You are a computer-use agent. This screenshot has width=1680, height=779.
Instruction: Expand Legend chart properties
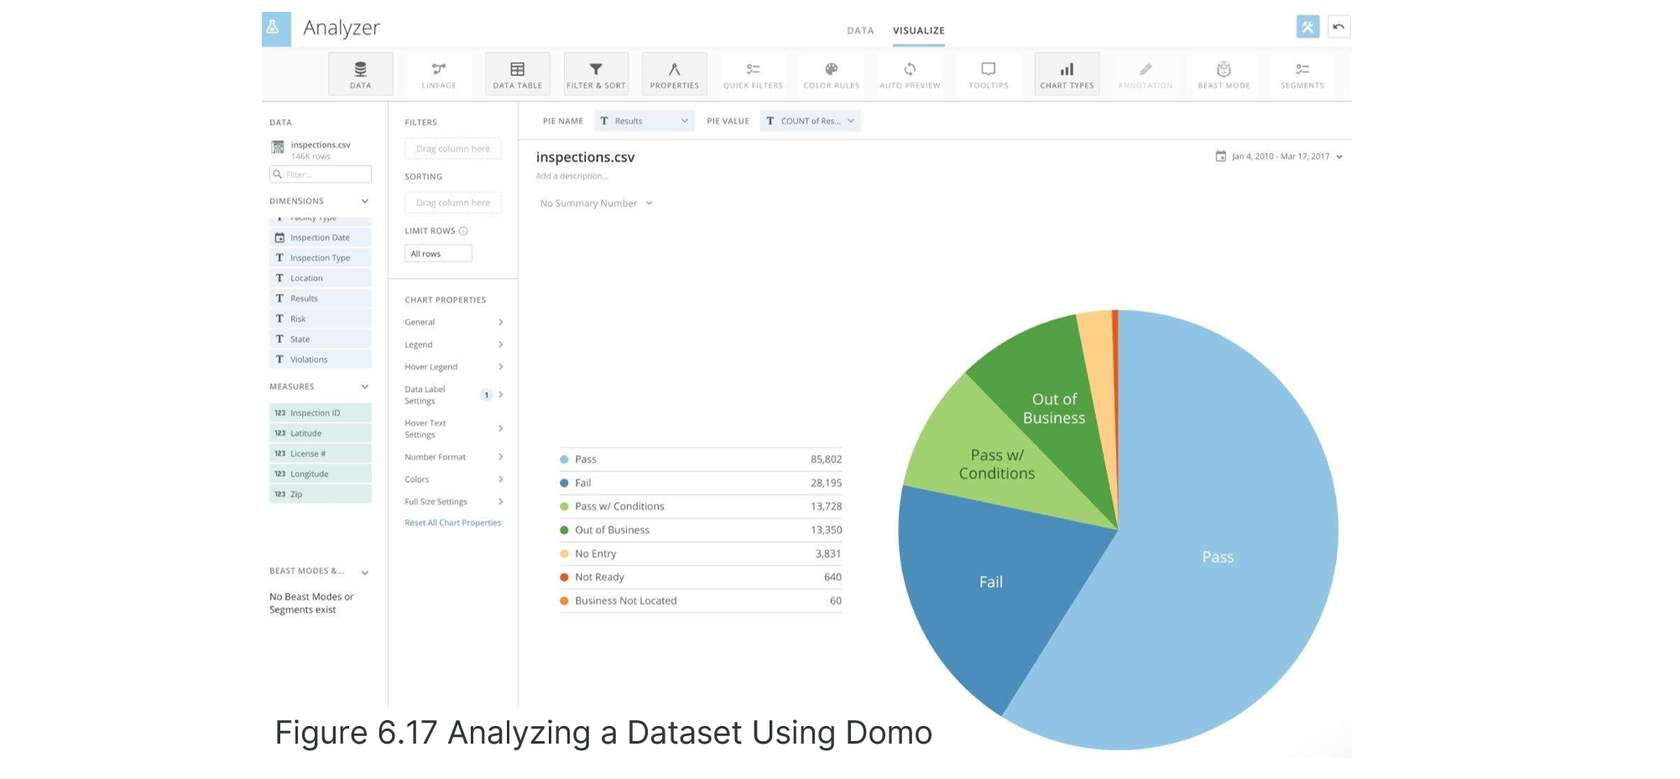coord(454,344)
